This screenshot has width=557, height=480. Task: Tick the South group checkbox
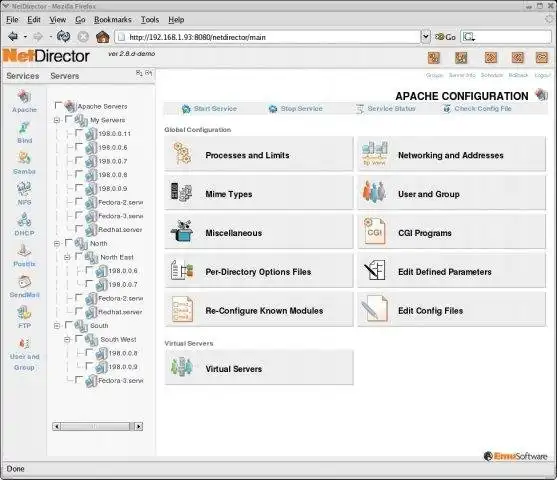coord(69,324)
